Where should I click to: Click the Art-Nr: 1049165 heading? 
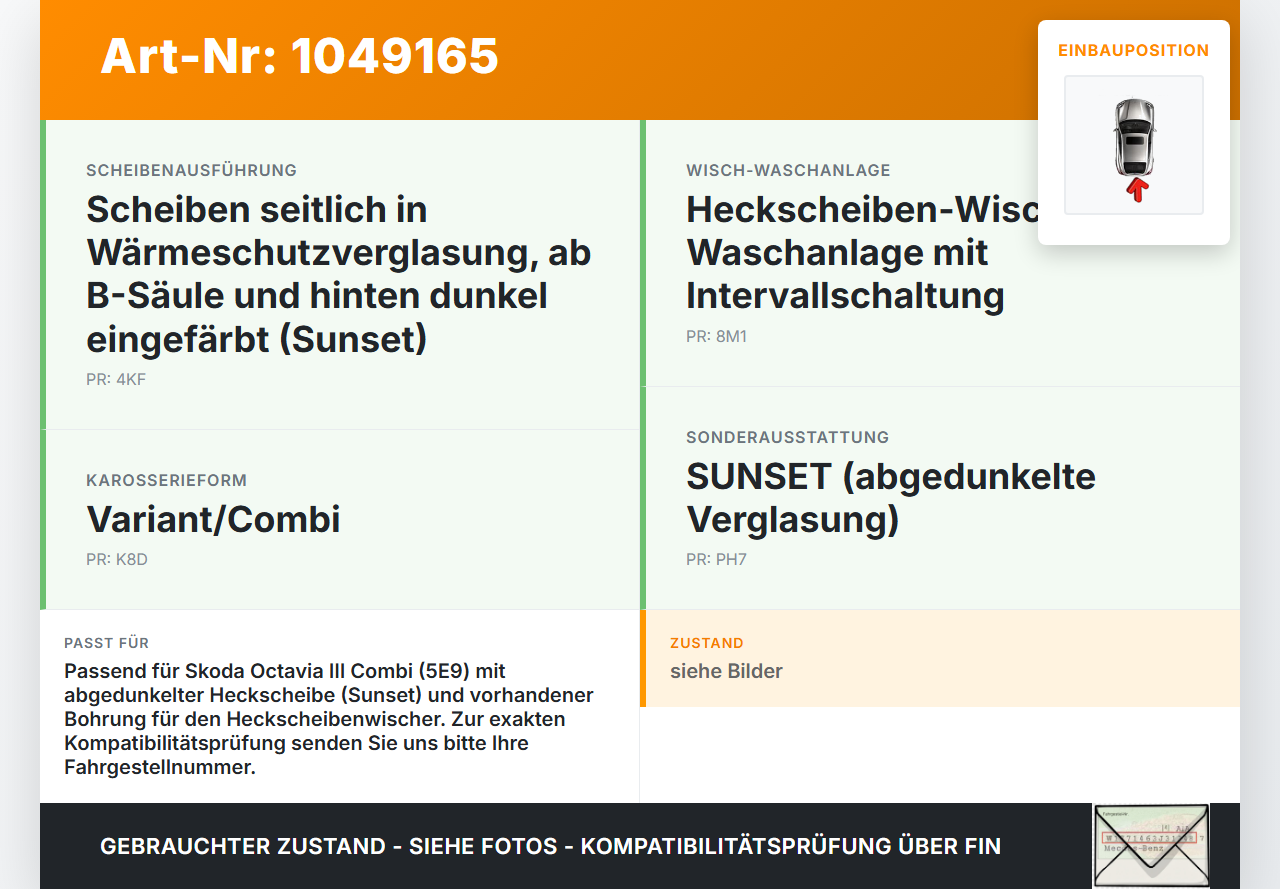coord(299,56)
